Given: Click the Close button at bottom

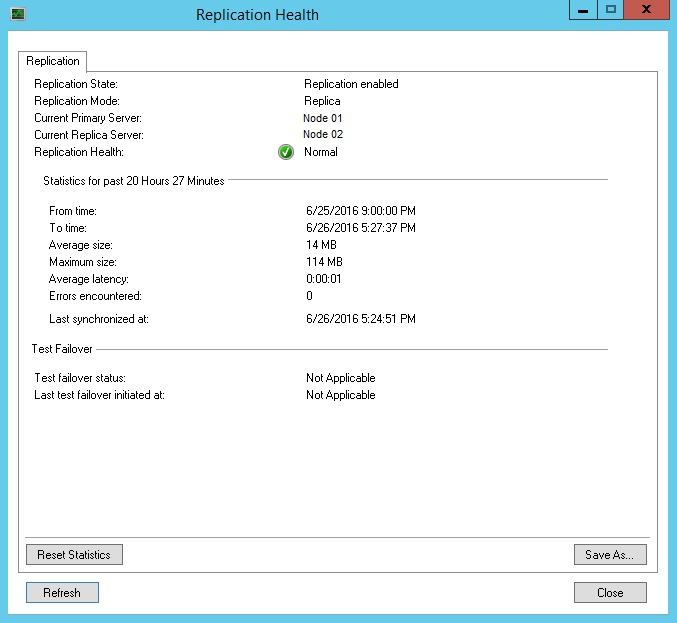Looking at the screenshot, I should point(610,592).
